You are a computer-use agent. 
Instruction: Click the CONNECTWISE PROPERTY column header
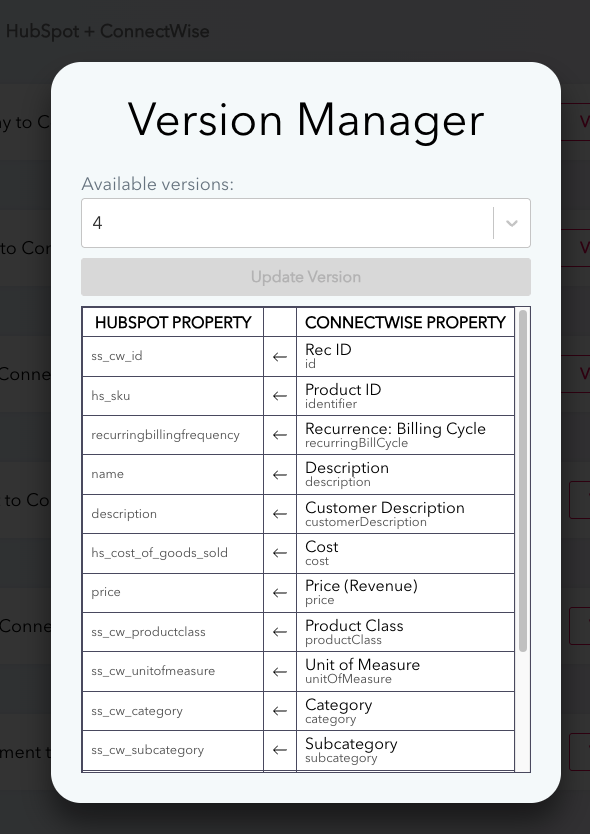[x=405, y=322]
